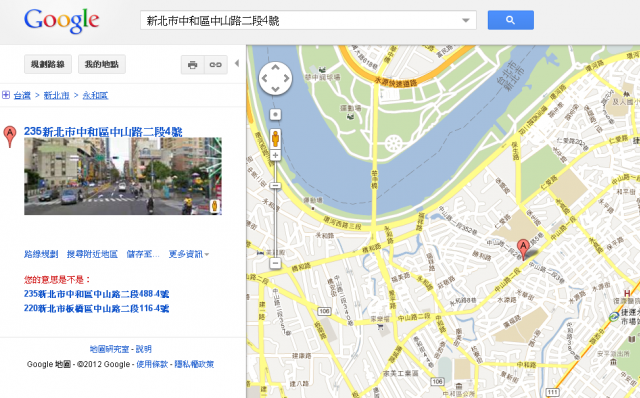
Task: Open the 說明 help link
Action: click(144, 349)
